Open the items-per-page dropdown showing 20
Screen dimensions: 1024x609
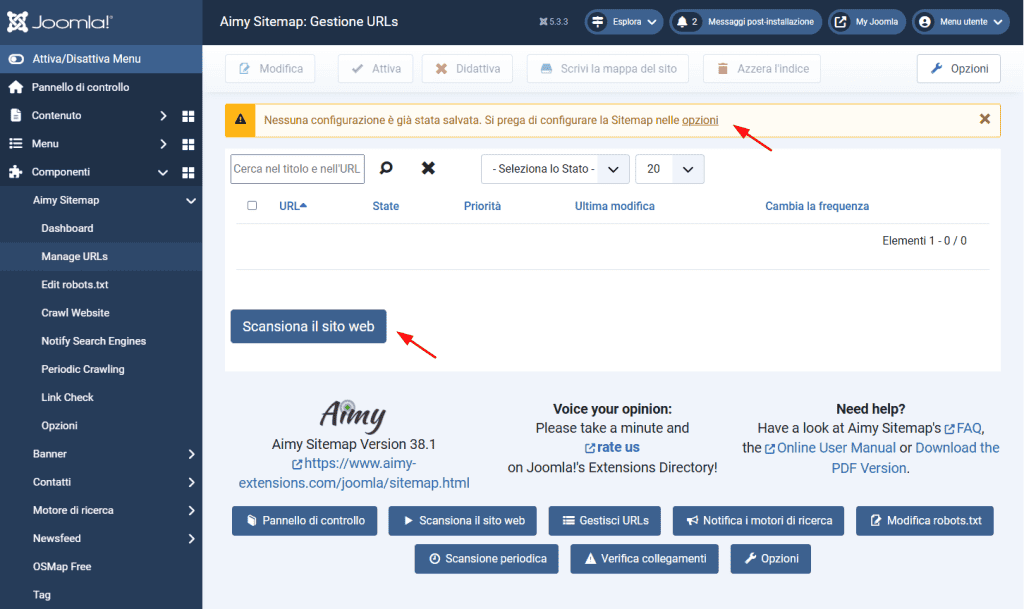(670, 168)
